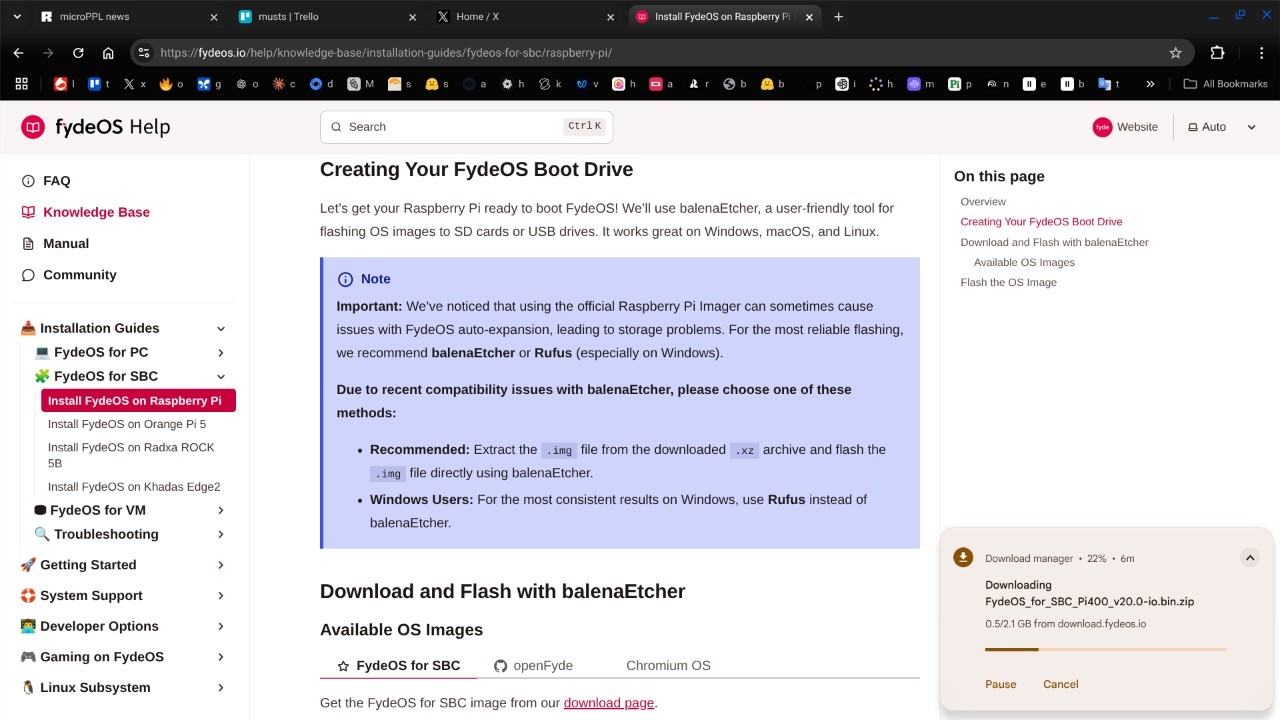This screenshot has width=1280, height=720.
Task: Expand the FydeOS for VM chevron
Action: pos(221,510)
